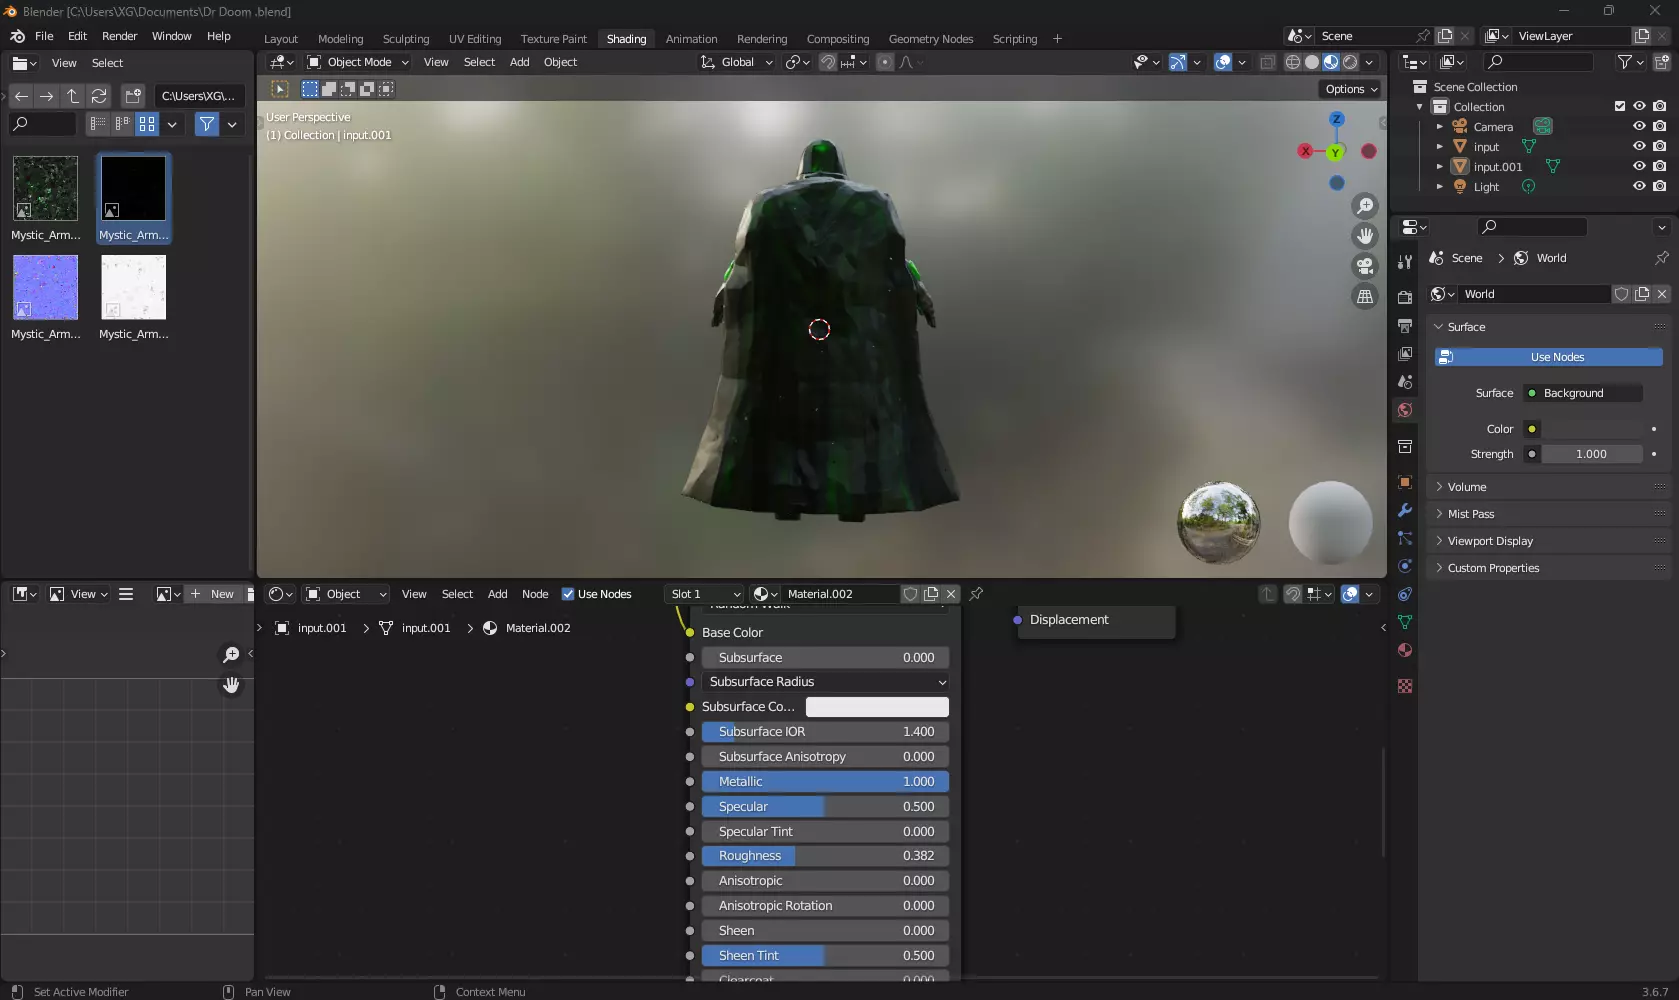Click the Options button in viewport
Viewport: 1679px width, 1000px height.
pyautogui.click(x=1351, y=89)
